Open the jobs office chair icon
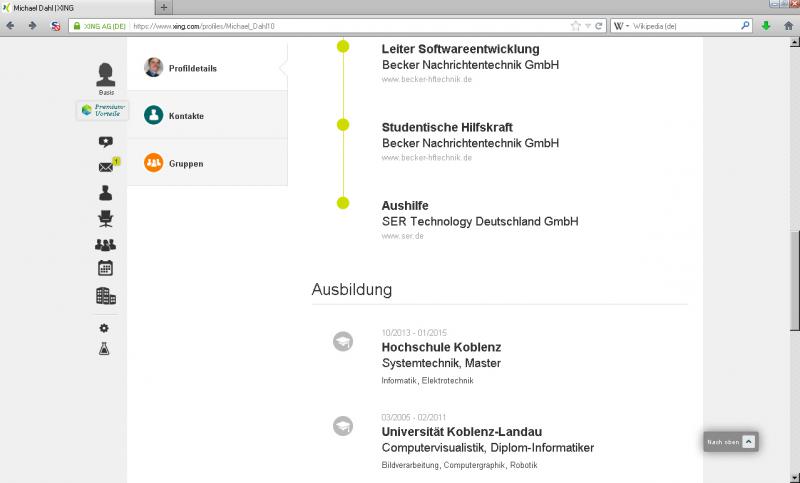 (105, 219)
